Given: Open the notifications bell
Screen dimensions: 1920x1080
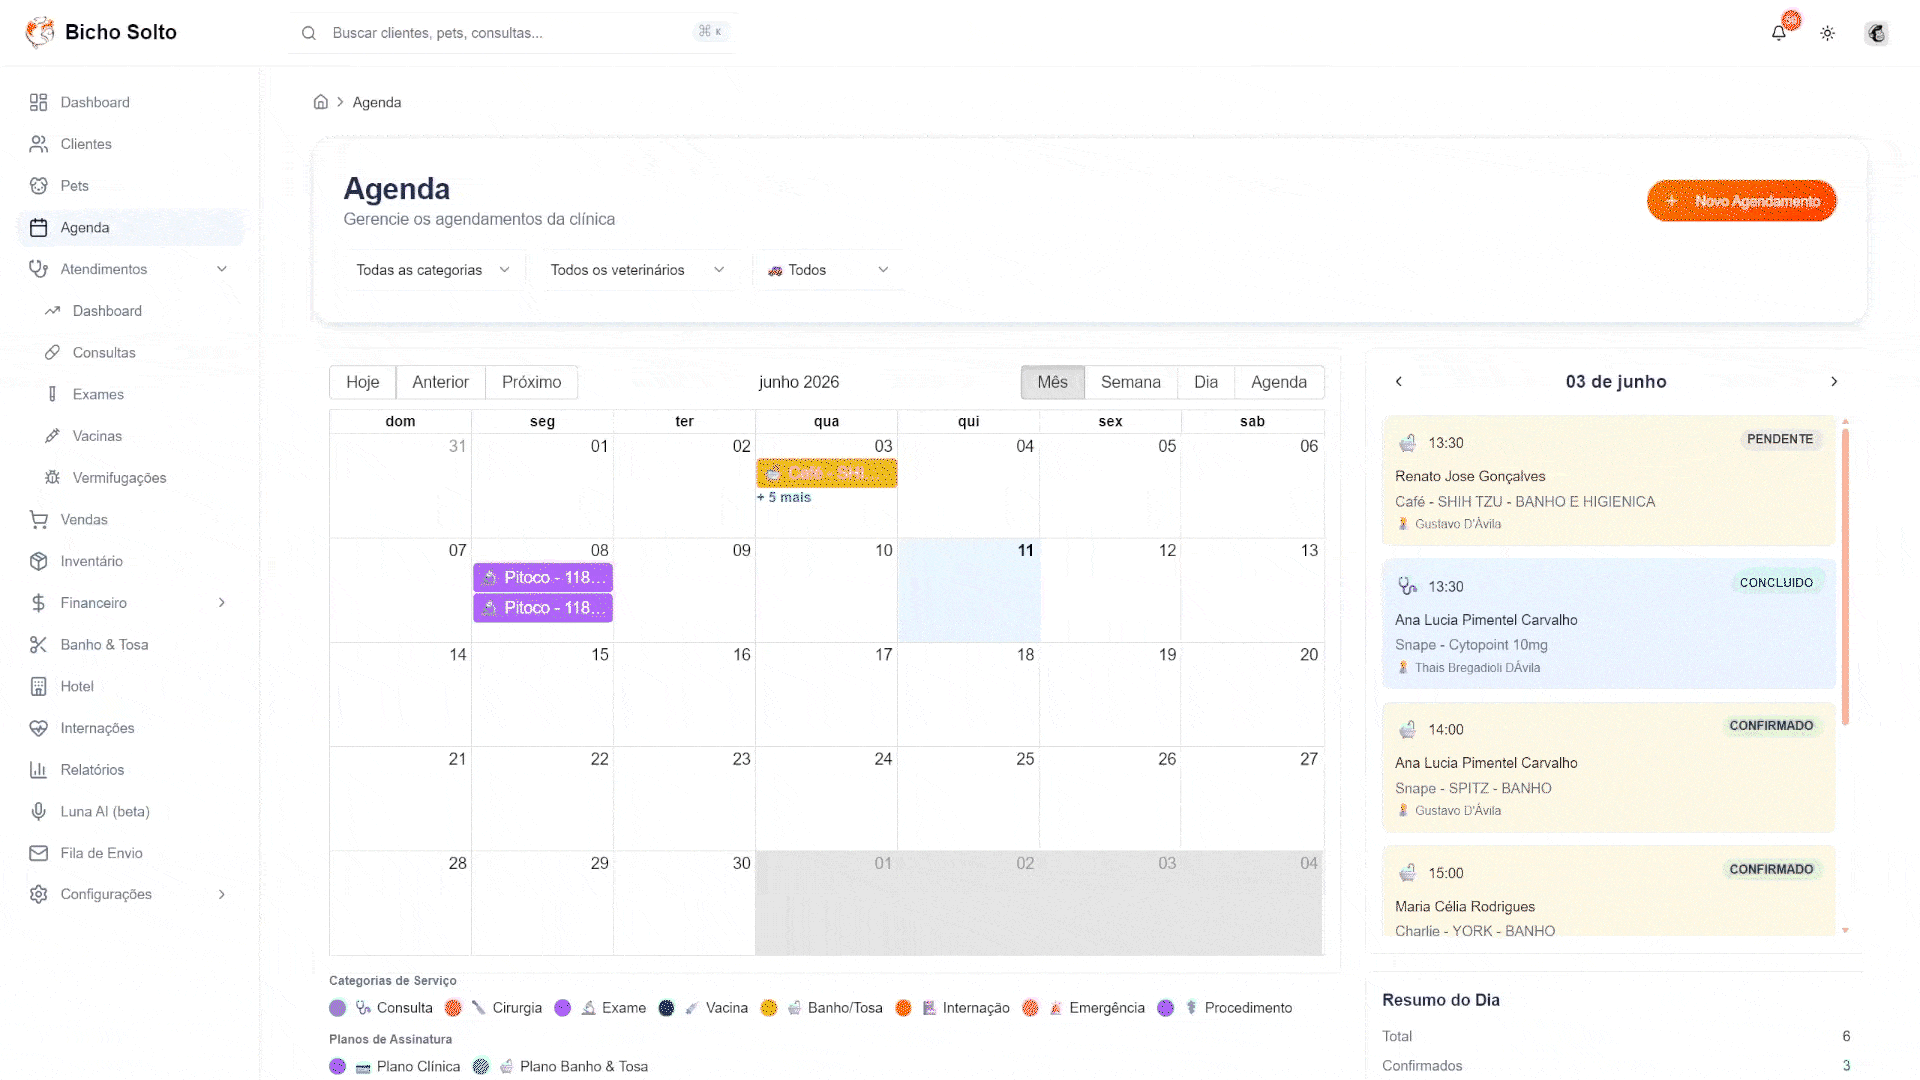Looking at the screenshot, I should (x=1779, y=33).
